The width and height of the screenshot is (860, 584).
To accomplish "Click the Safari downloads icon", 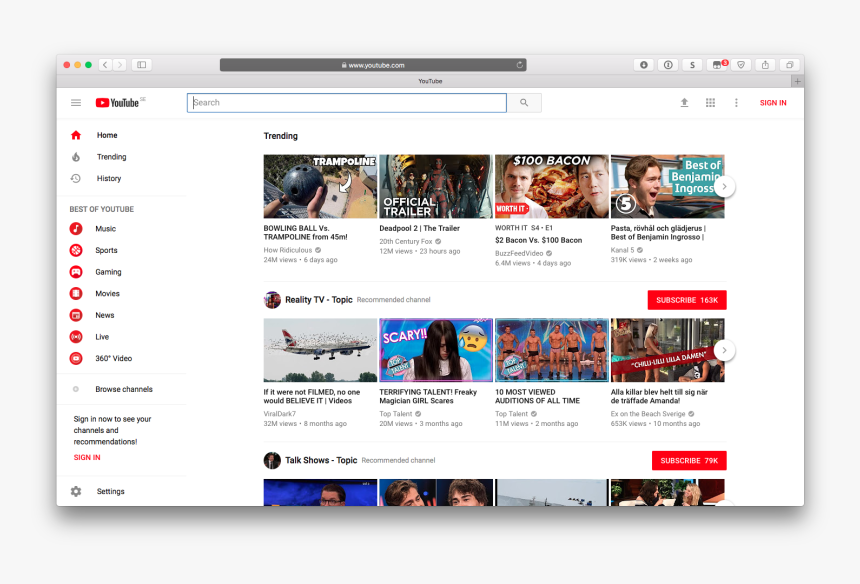I will [x=643, y=65].
